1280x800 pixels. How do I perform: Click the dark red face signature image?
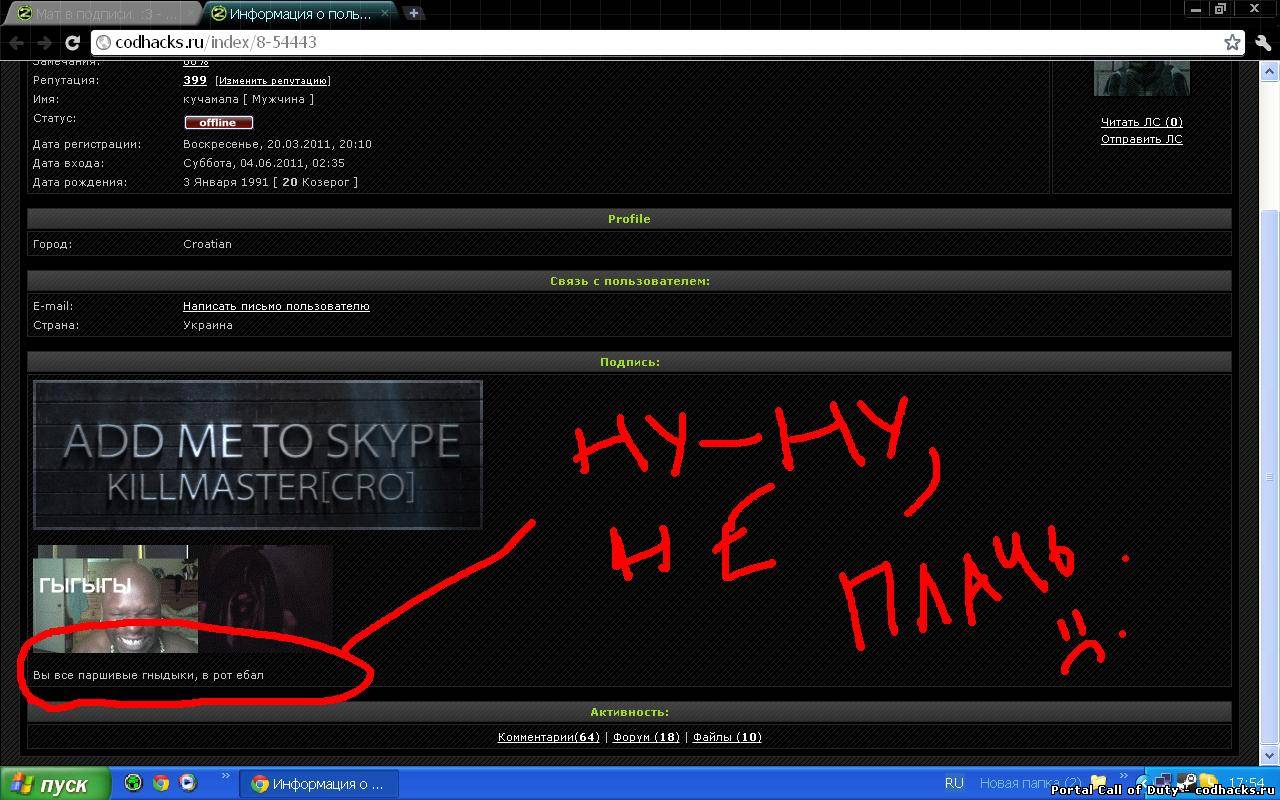pos(266,599)
